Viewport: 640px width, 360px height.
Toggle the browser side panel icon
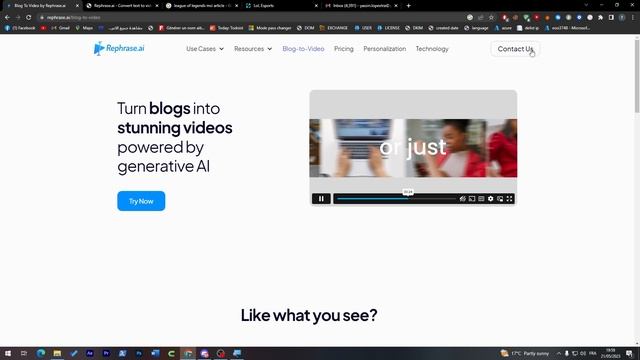point(611,18)
